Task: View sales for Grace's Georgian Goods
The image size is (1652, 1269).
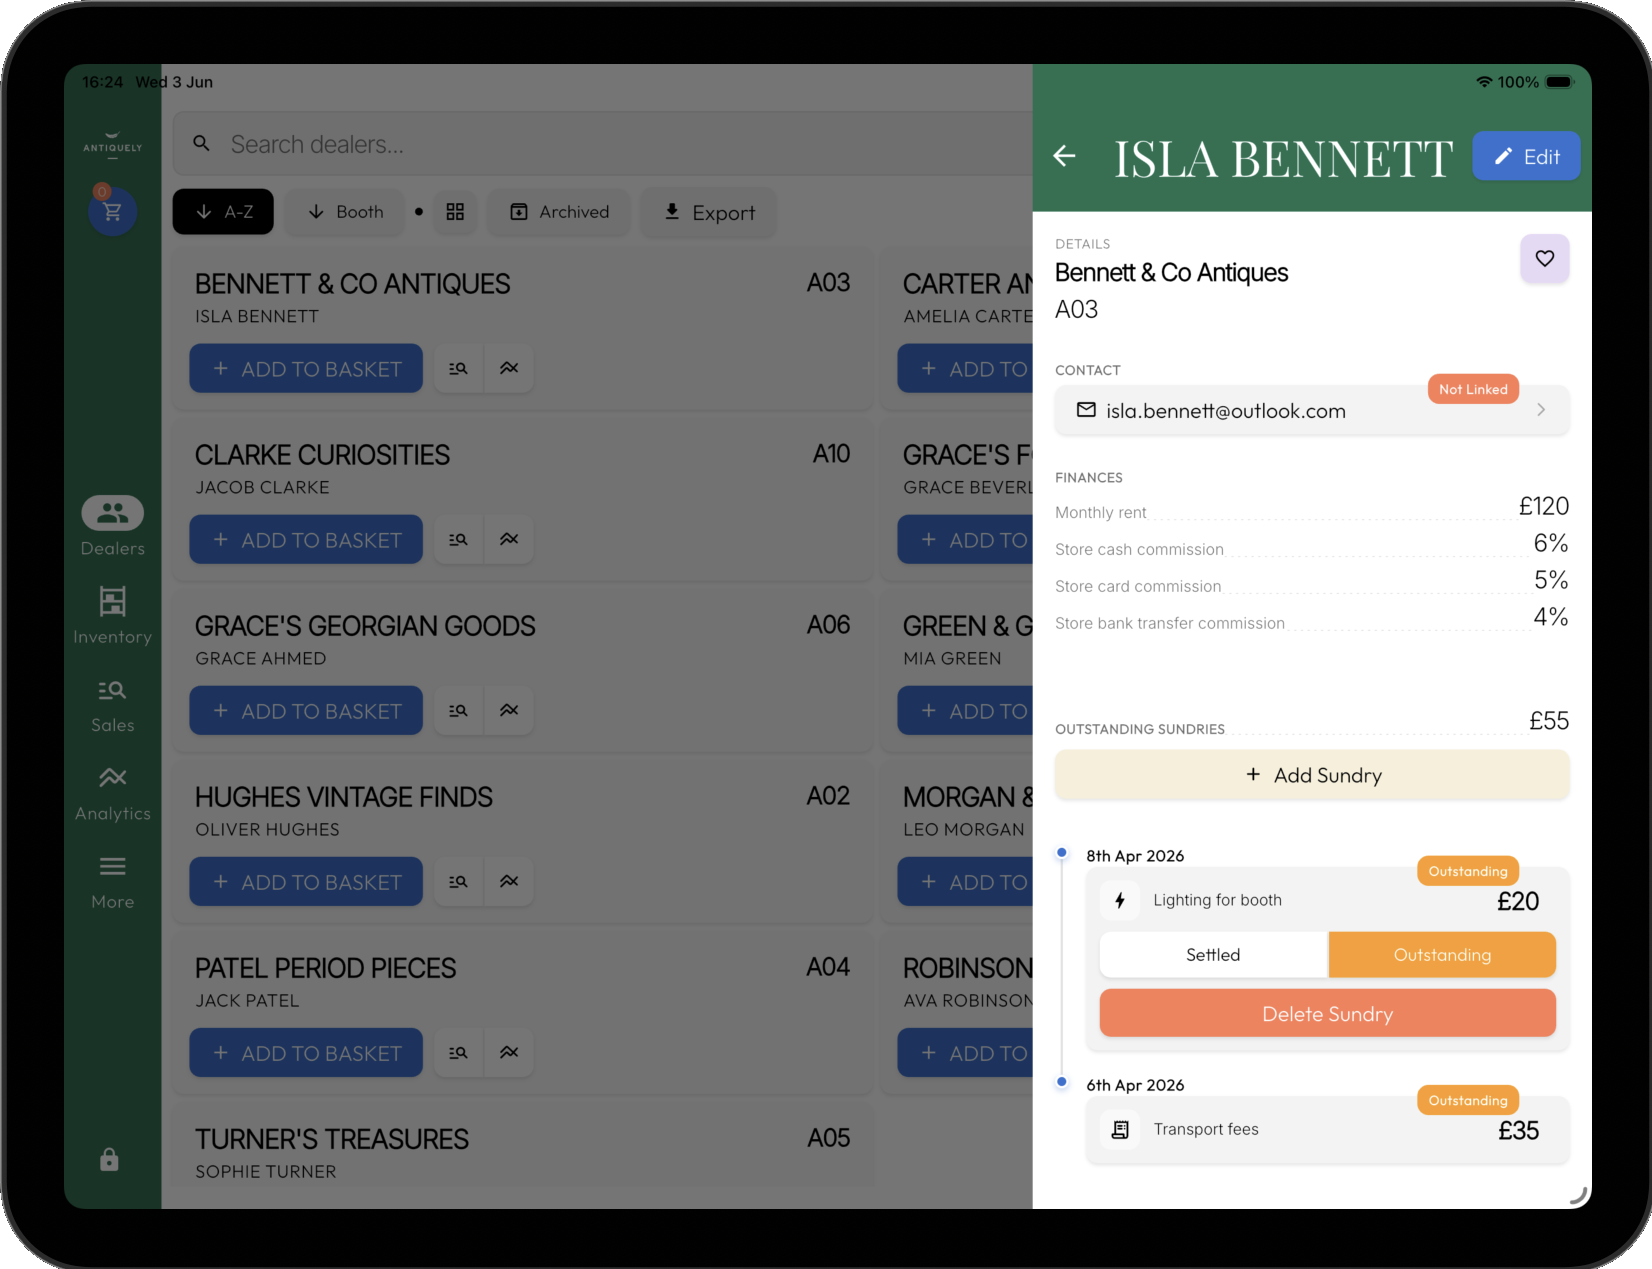Action: click(459, 710)
